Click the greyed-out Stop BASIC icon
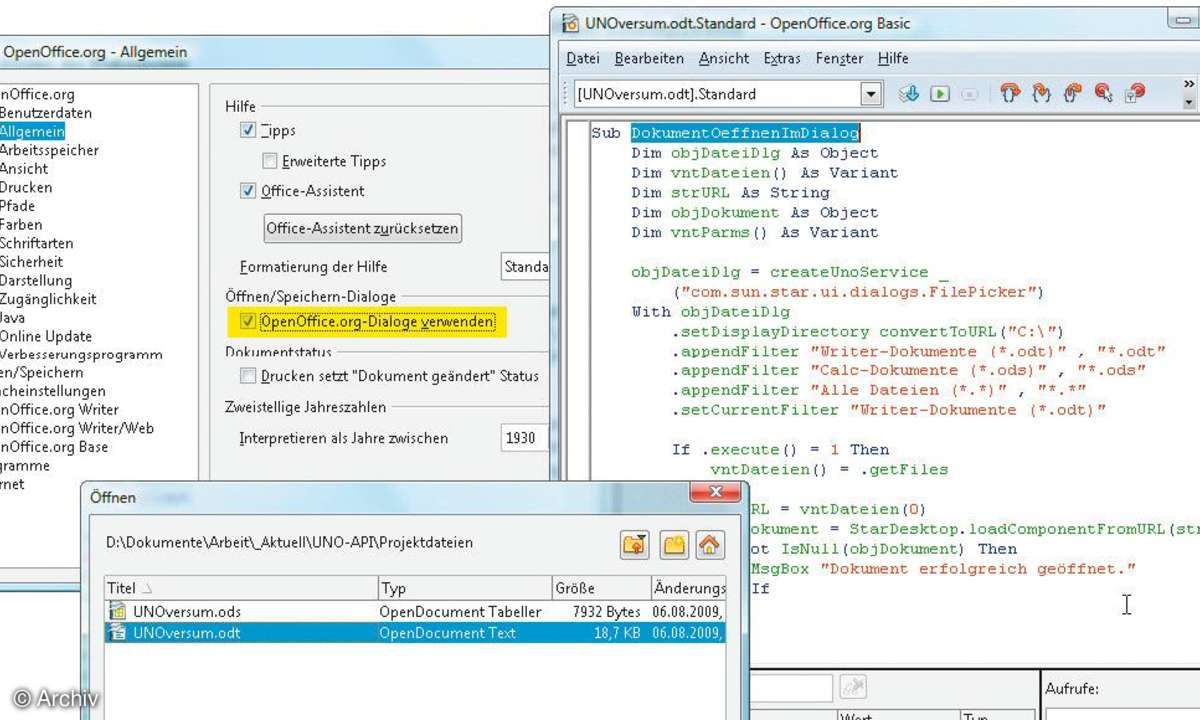1200x720 pixels. (x=969, y=94)
